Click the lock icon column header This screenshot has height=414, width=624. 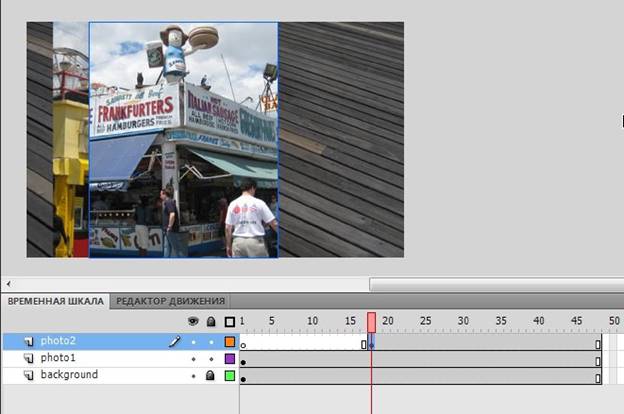pos(211,322)
